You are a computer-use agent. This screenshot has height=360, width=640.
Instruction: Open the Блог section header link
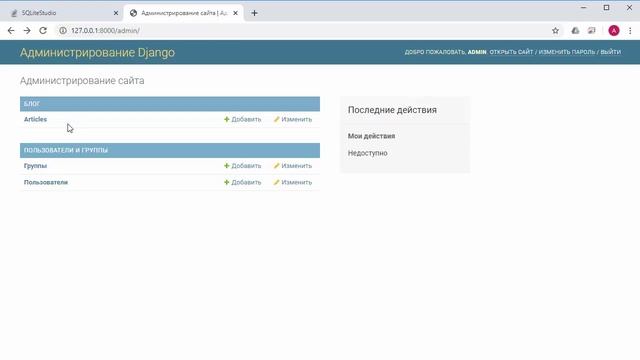pyautogui.click(x=32, y=104)
